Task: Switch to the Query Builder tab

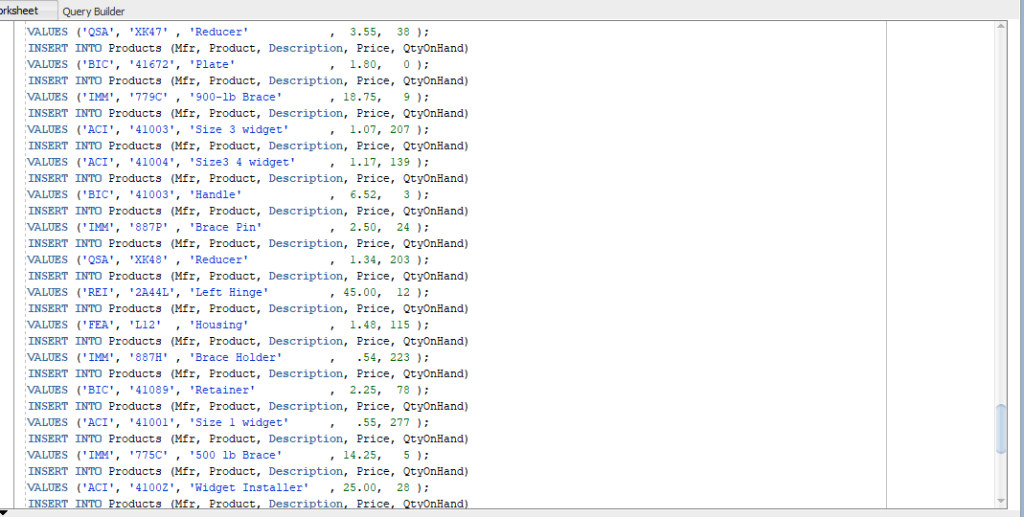Action: click(x=93, y=11)
